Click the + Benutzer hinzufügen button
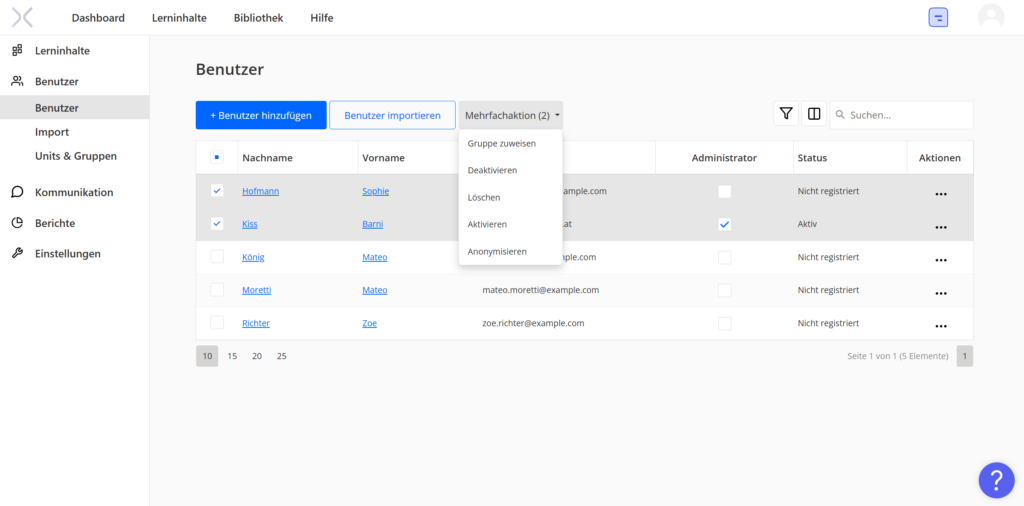1024x506 pixels. coord(261,115)
